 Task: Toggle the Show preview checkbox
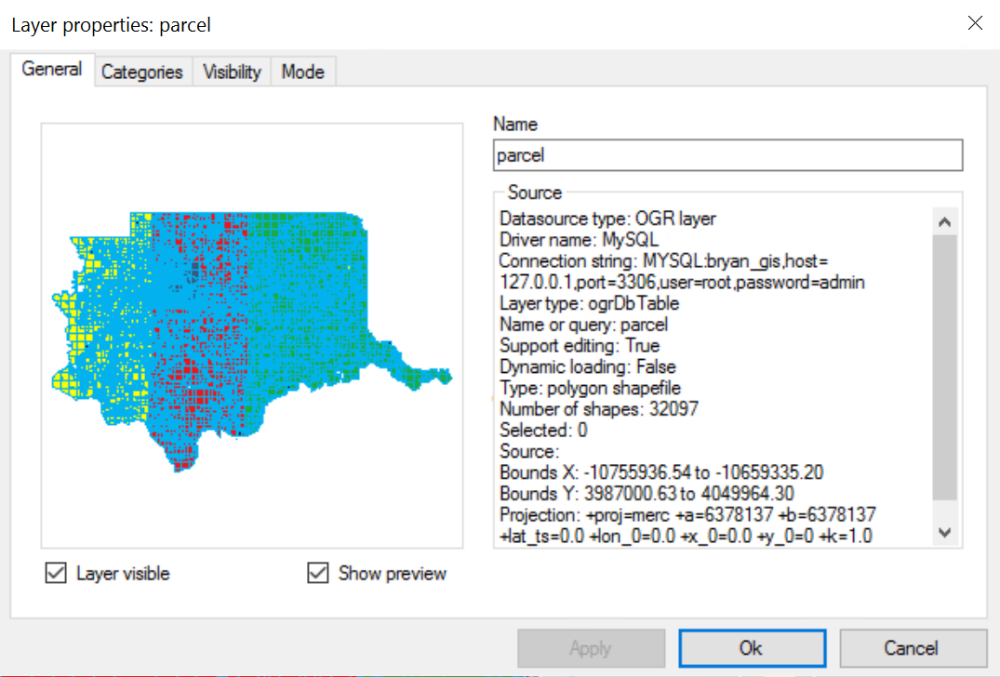tap(318, 573)
